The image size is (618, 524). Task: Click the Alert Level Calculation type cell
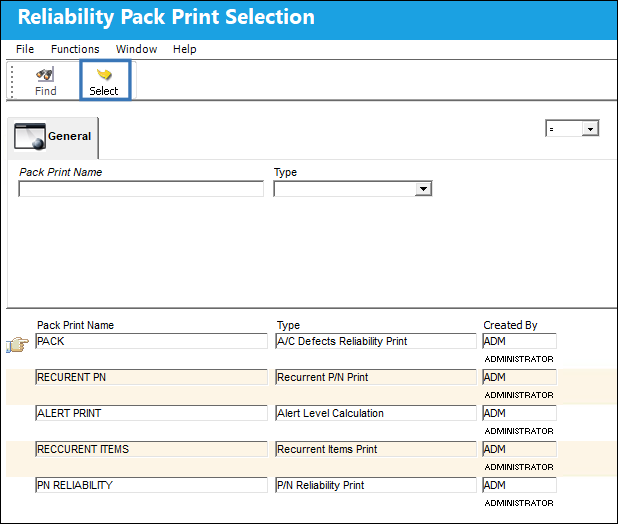click(x=376, y=413)
